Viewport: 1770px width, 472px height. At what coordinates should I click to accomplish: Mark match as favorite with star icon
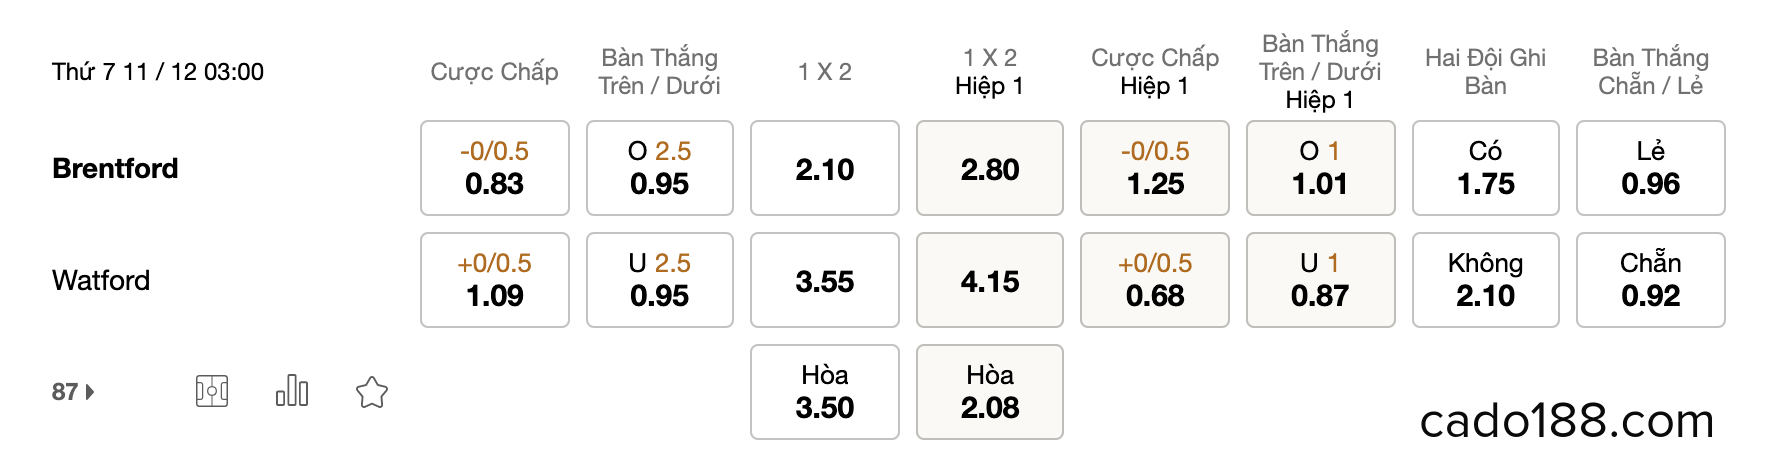[372, 392]
